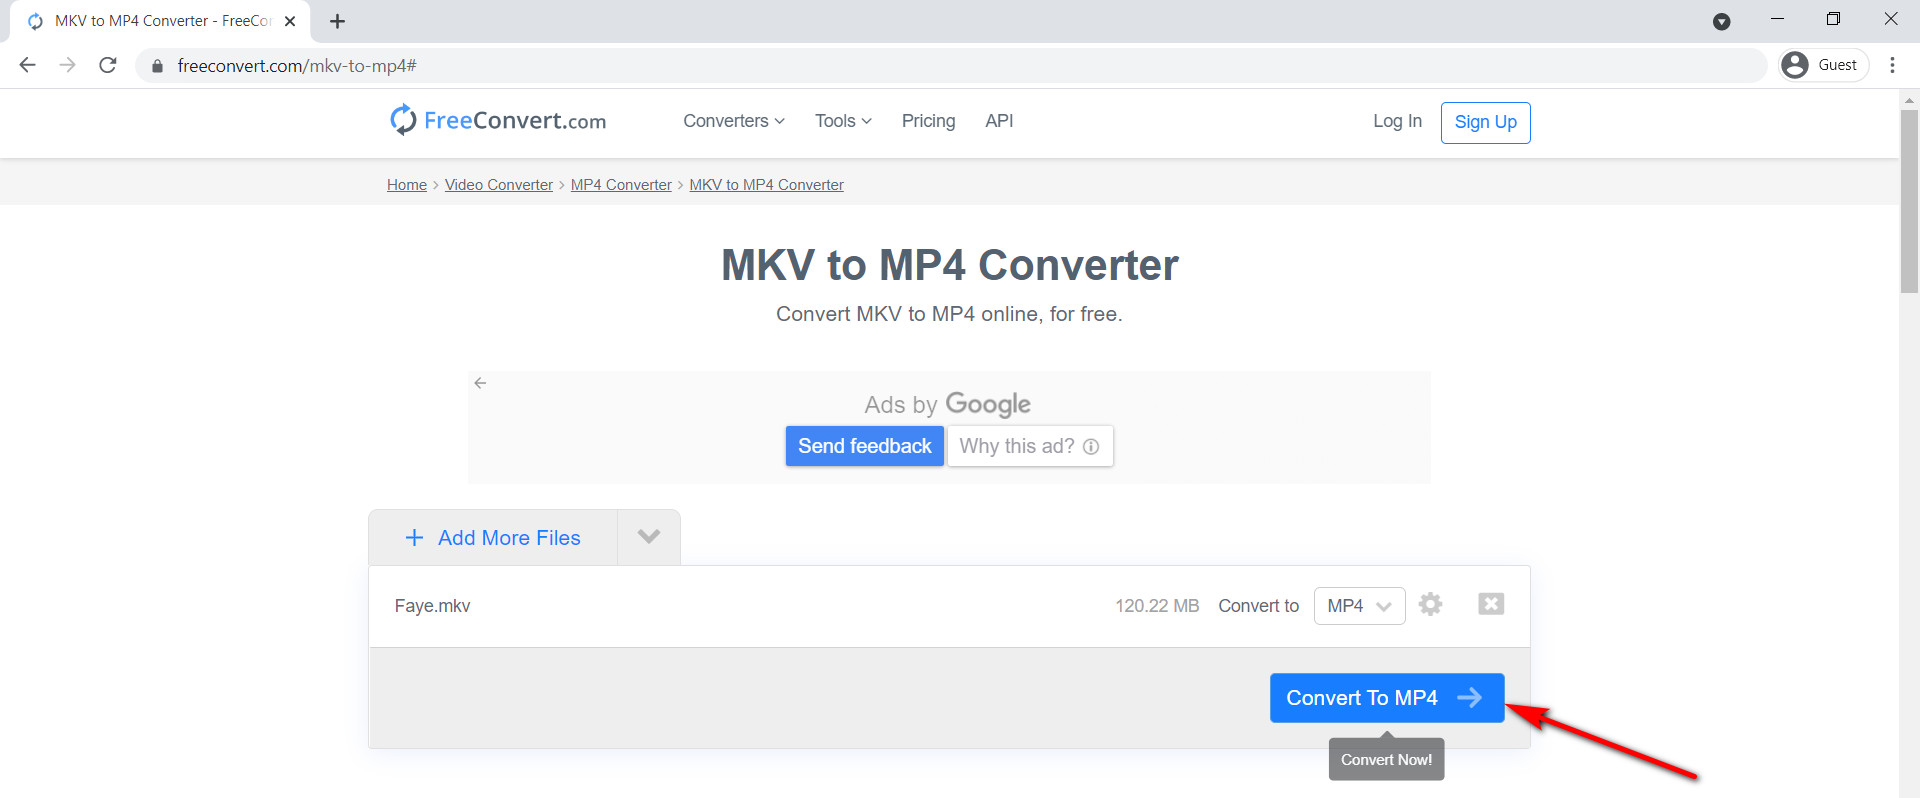Click Add More Files
The width and height of the screenshot is (1920, 798).
[x=493, y=538]
